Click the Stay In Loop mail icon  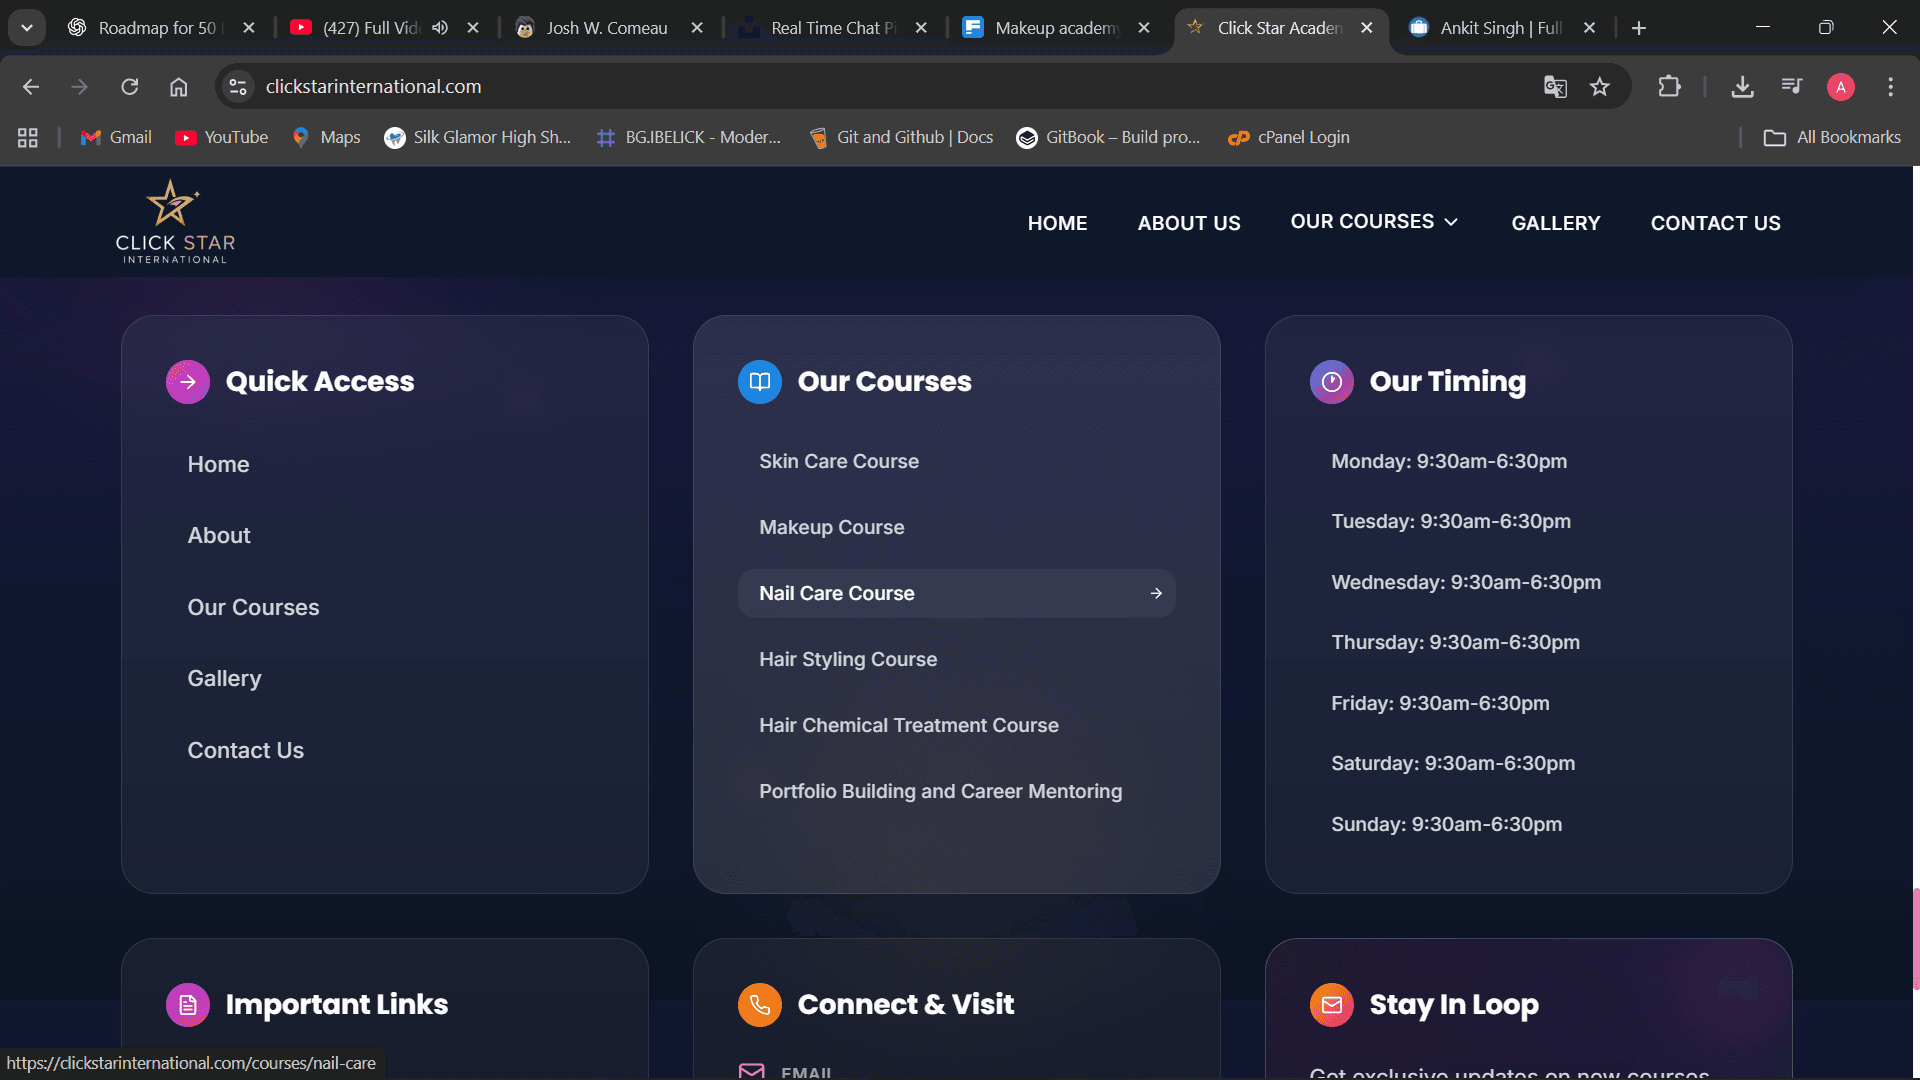click(x=1332, y=1005)
